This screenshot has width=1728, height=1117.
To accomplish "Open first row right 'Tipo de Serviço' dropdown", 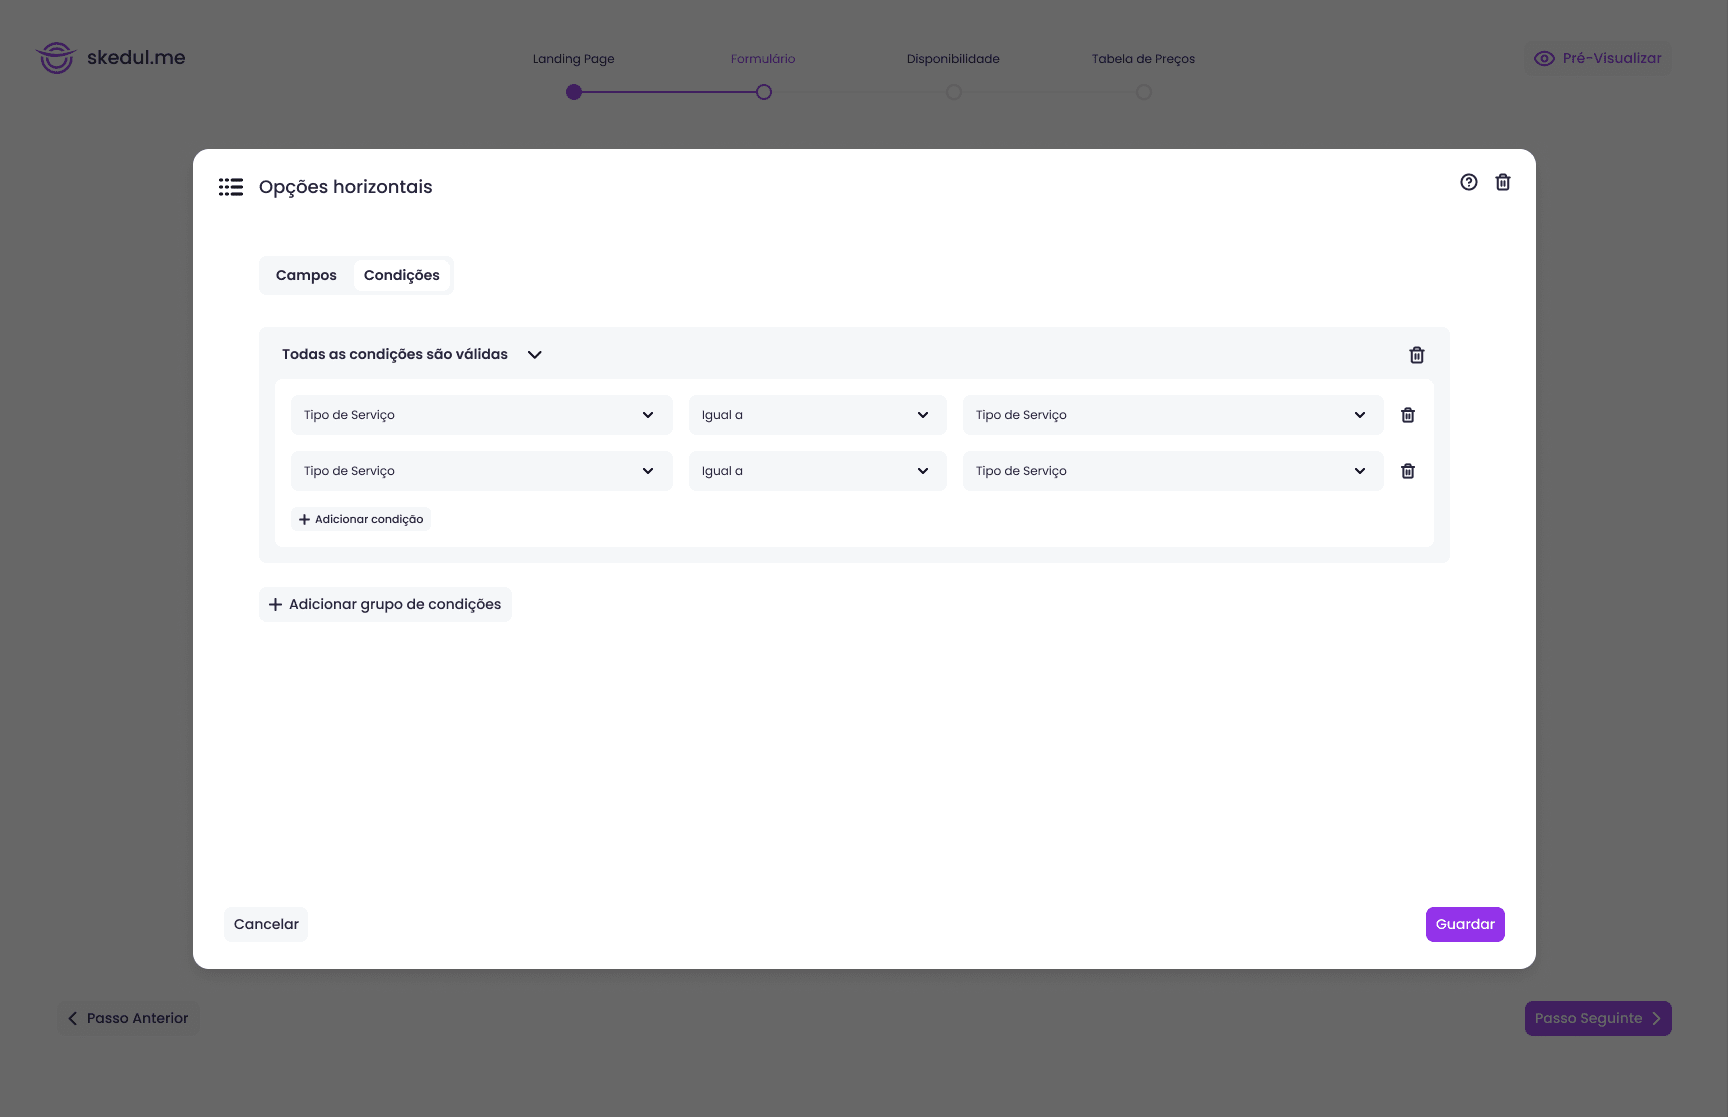I will point(1173,415).
